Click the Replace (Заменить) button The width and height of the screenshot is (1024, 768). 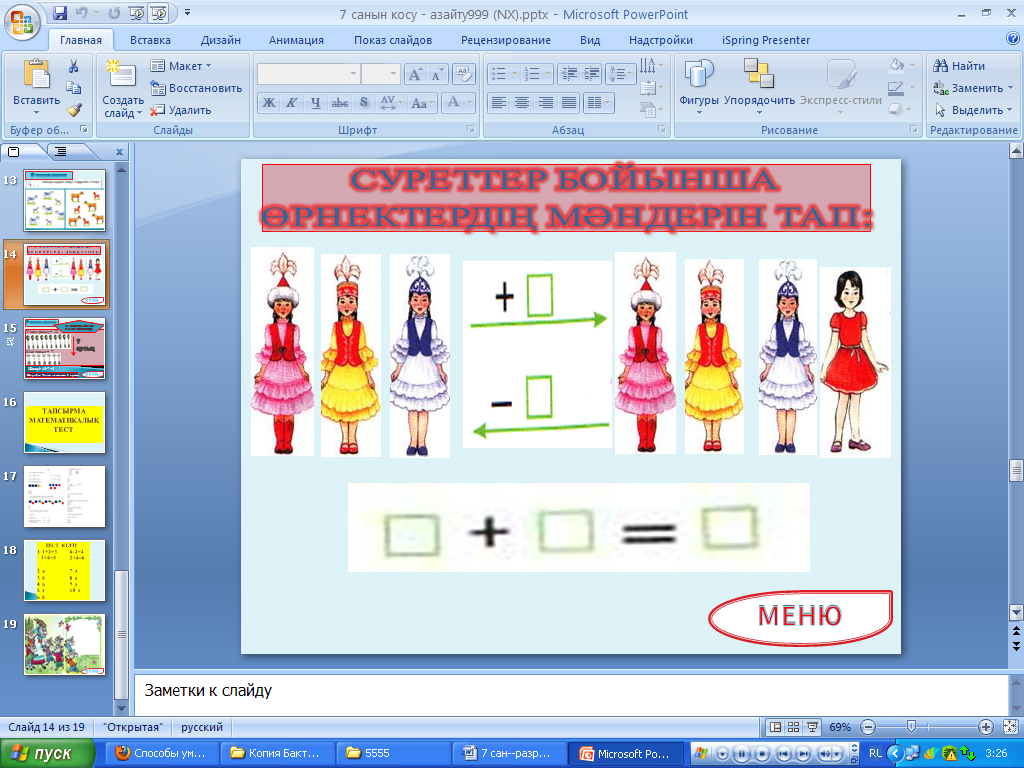(x=973, y=88)
